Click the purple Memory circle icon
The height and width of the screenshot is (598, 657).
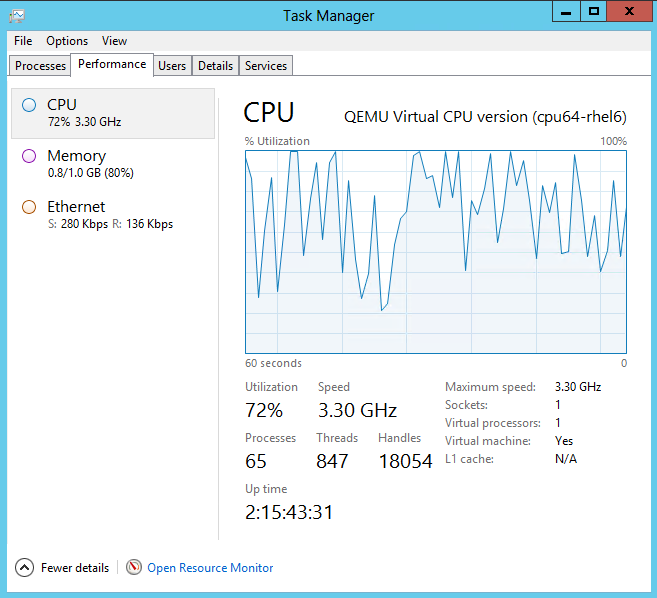[x=28, y=156]
